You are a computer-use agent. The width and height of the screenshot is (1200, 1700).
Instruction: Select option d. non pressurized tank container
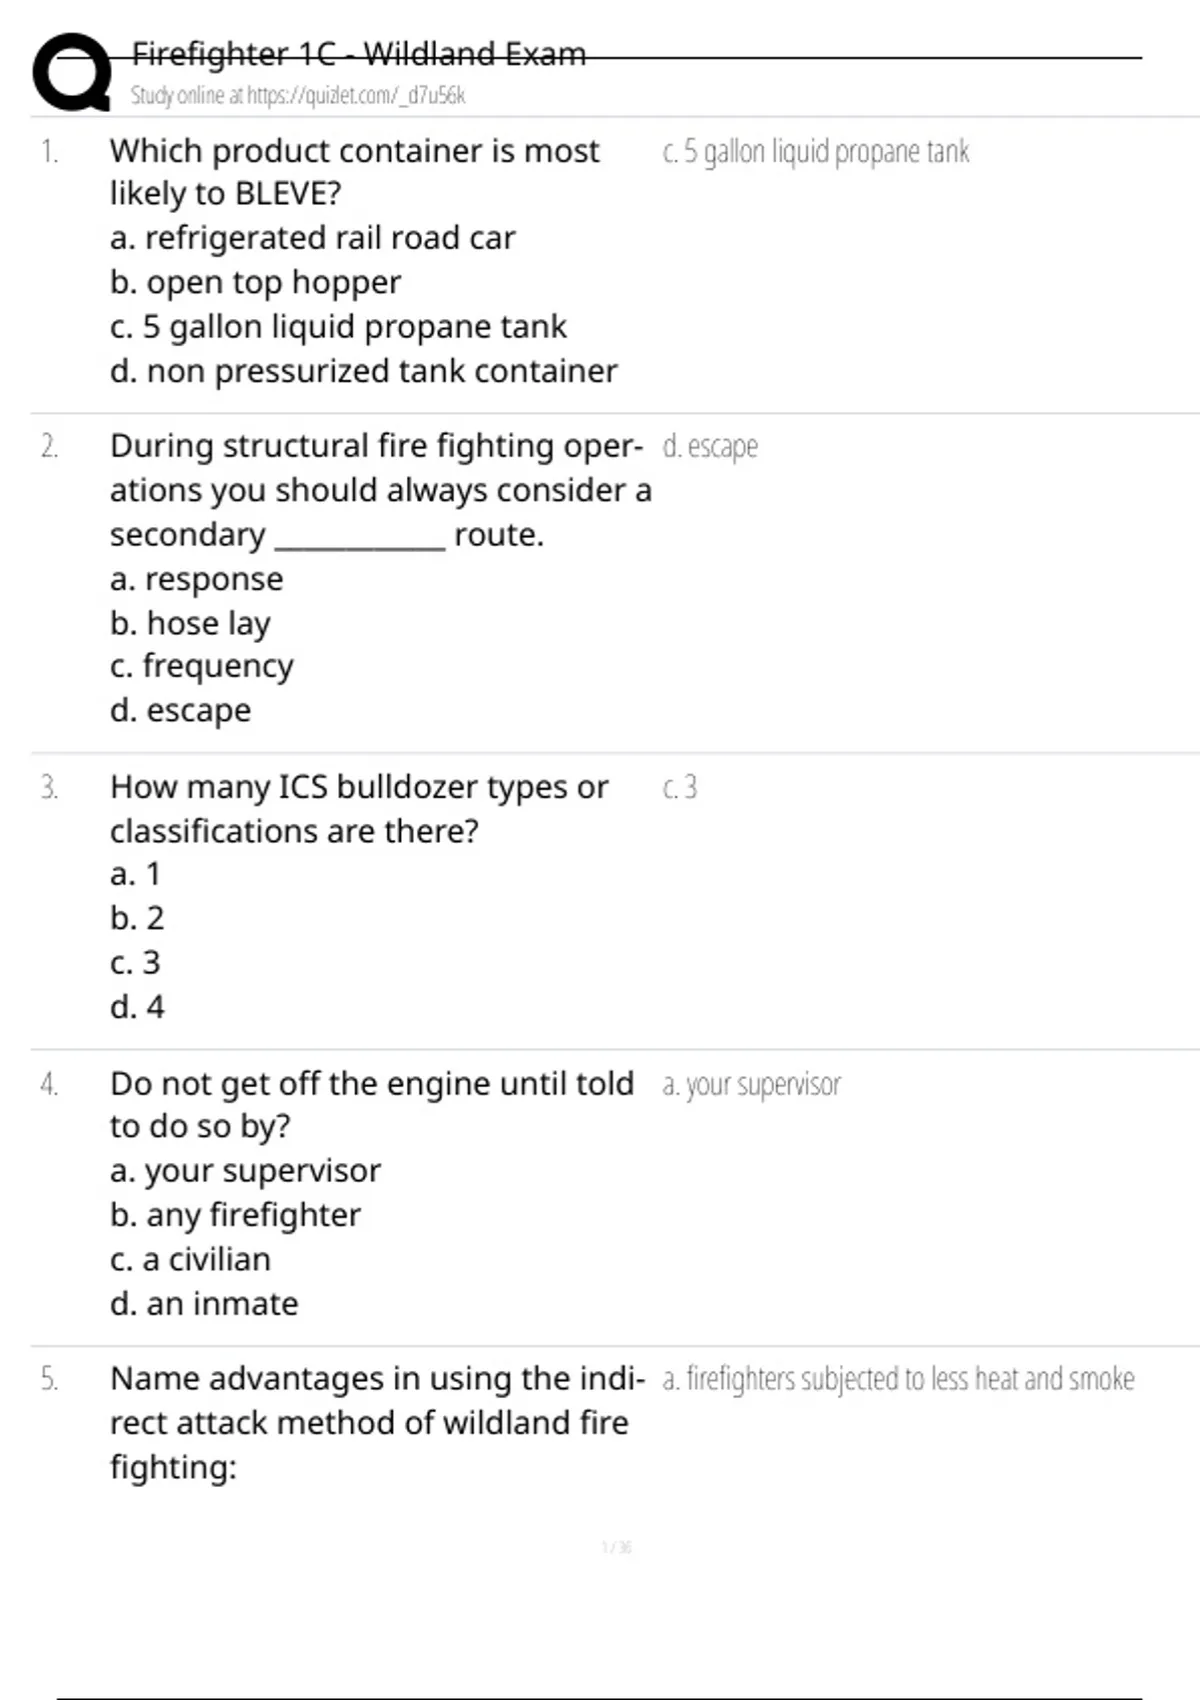coord(363,371)
